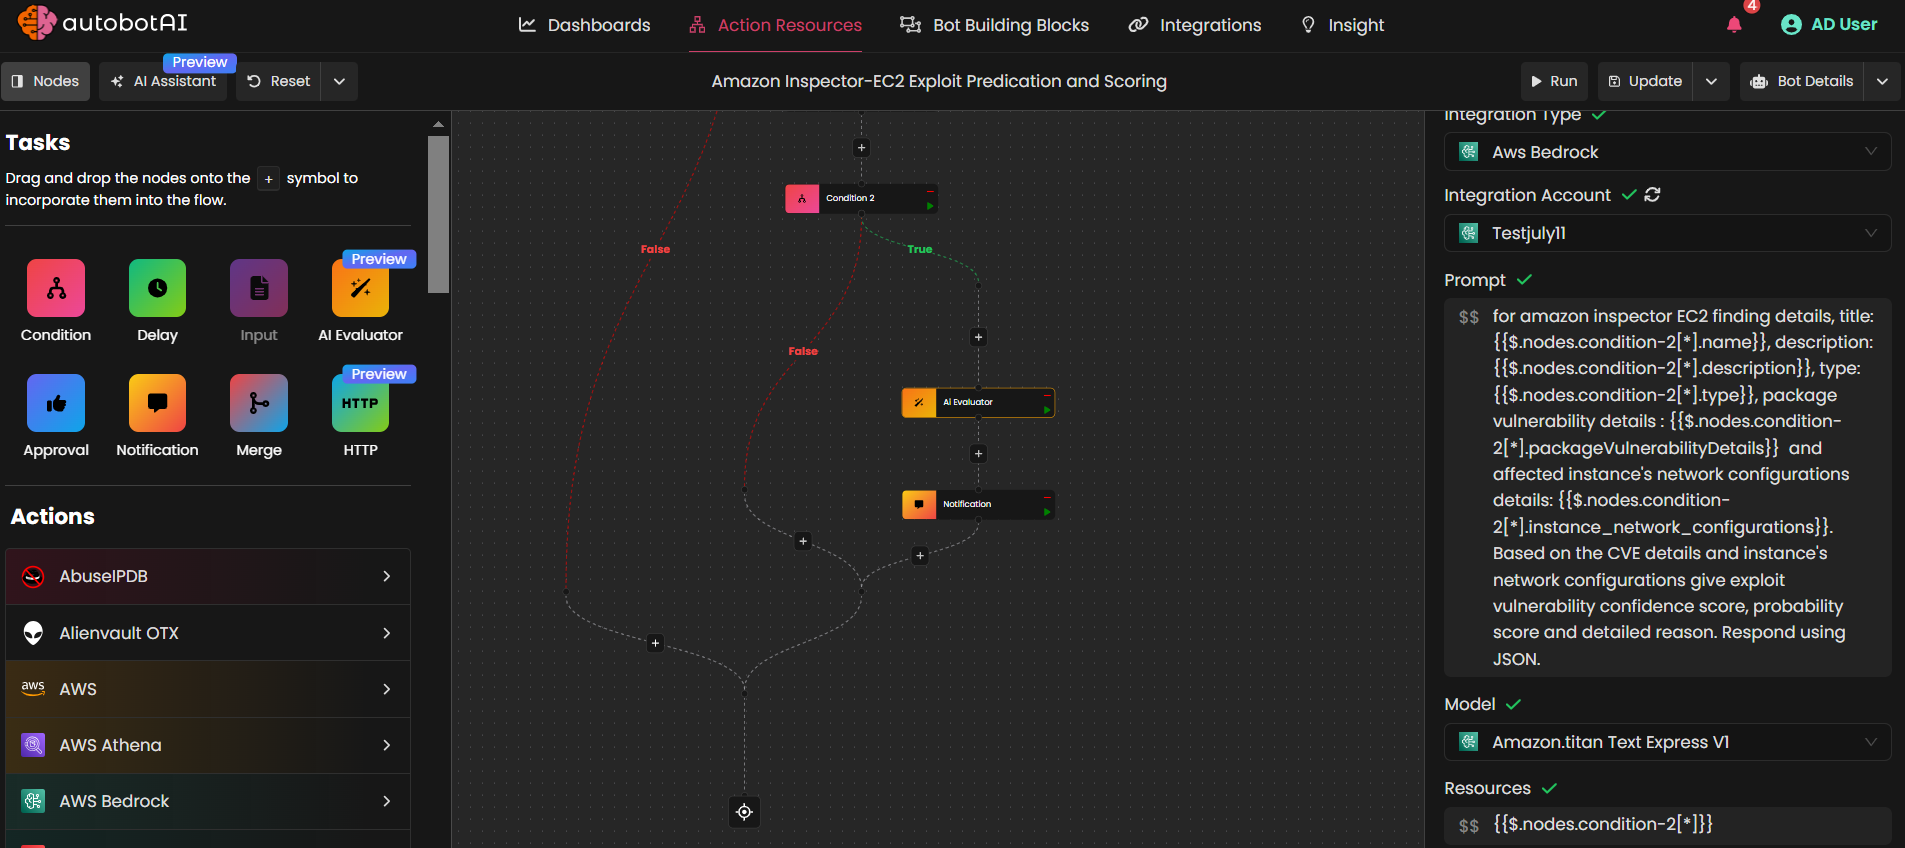This screenshot has width=1905, height=848.
Task: Click the plus symbol above Condition 2 node
Action: (861, 148)
